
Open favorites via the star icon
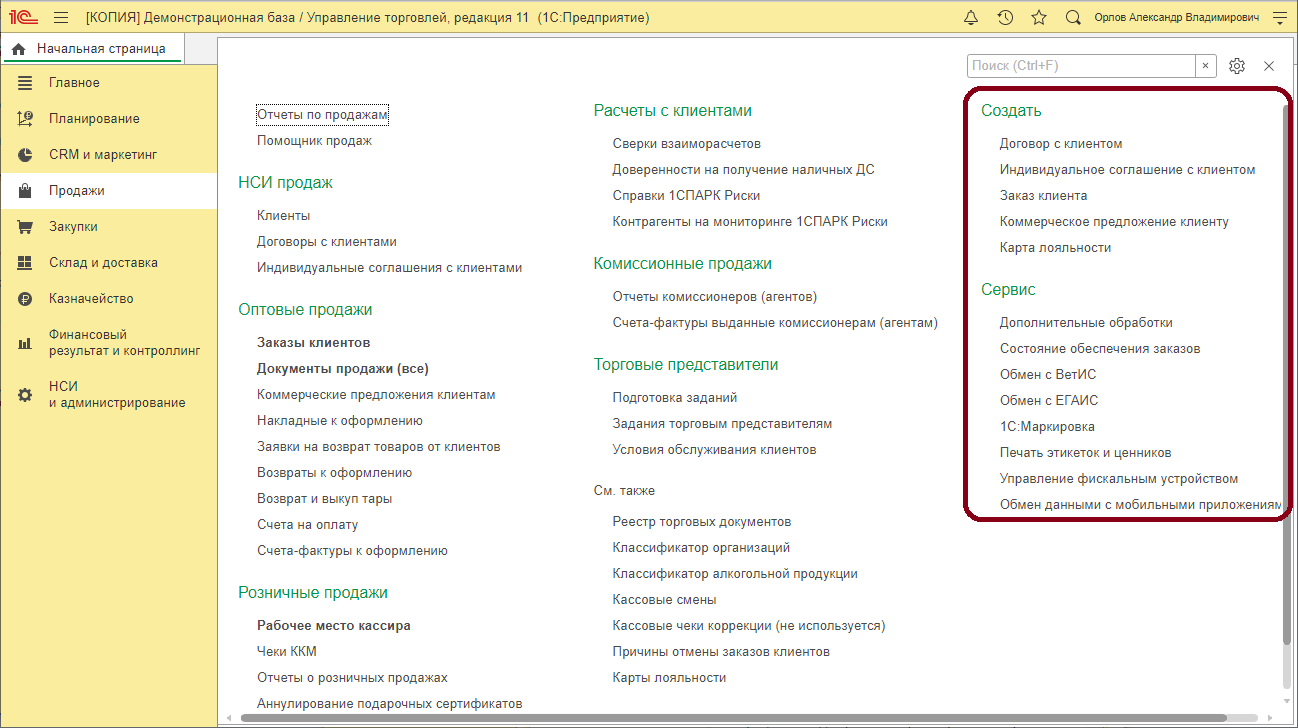[x=1038, y=17]
